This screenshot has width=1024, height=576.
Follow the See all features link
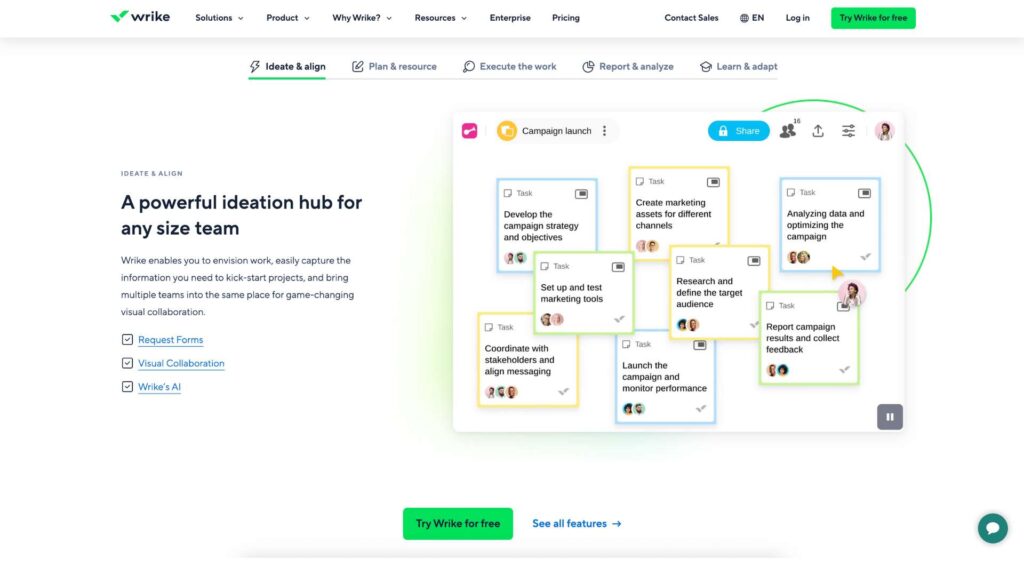click(577, 523)
